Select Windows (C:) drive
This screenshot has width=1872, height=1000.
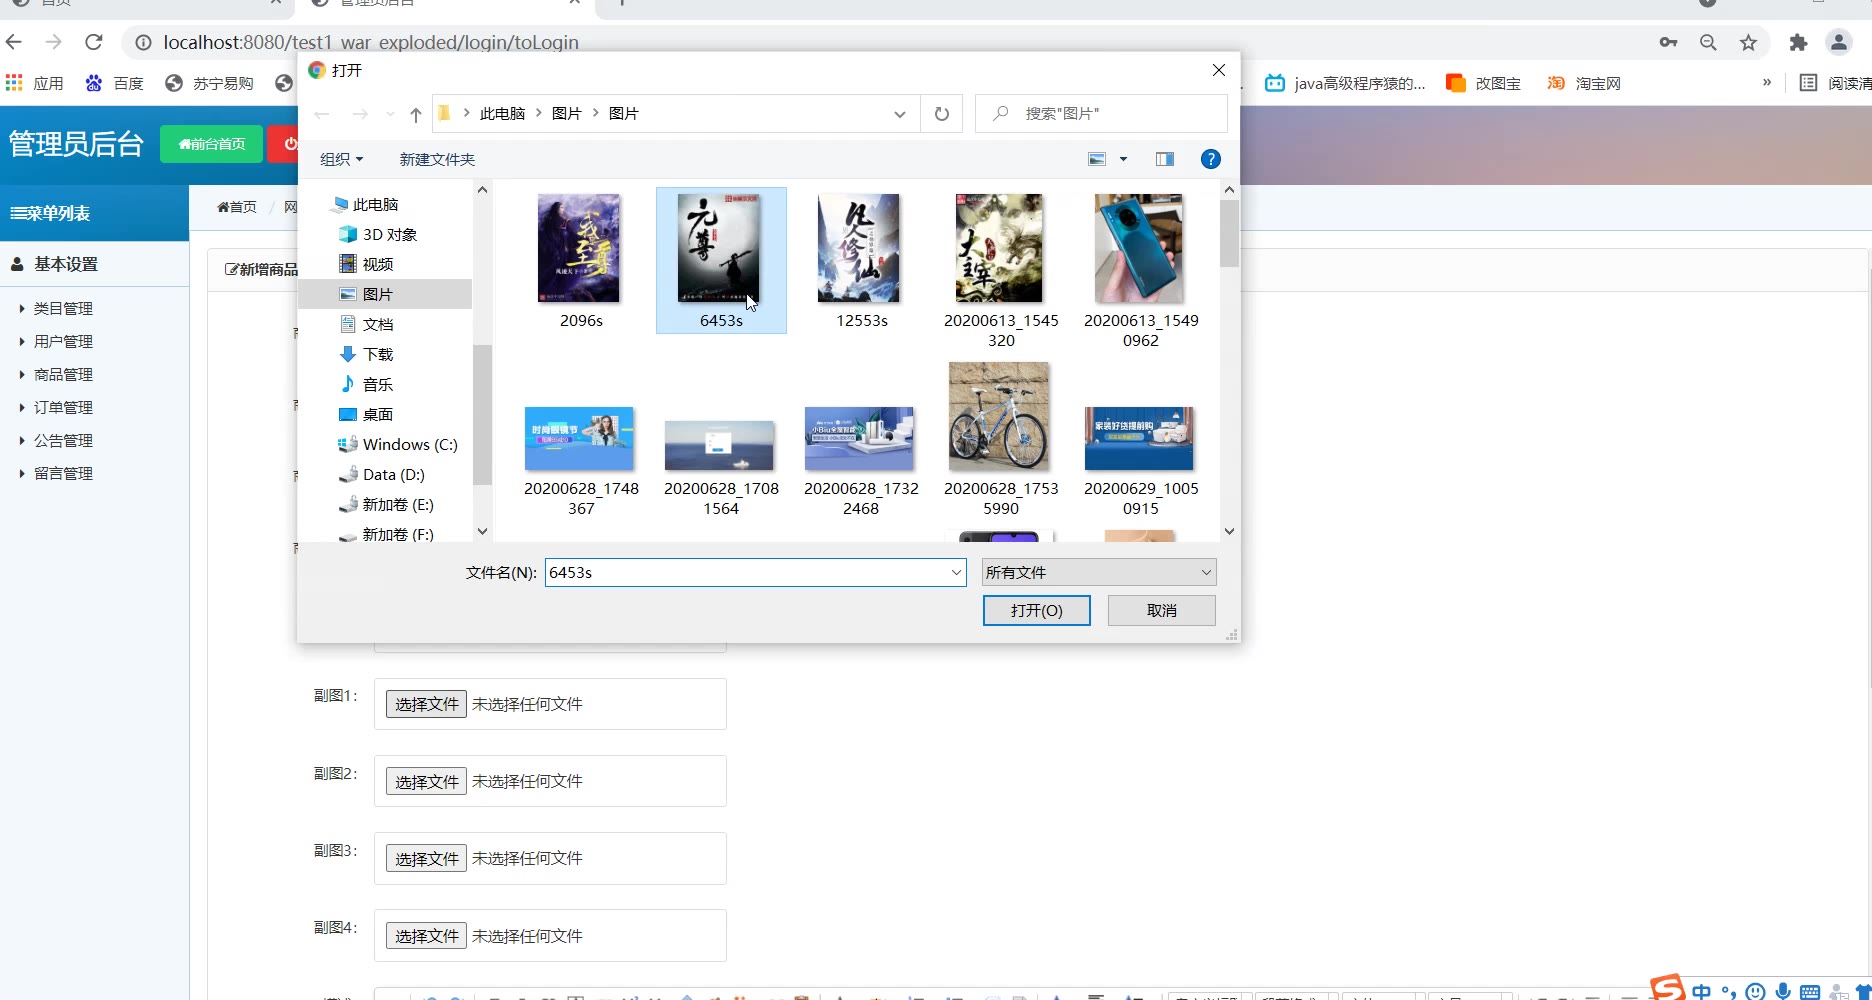(x=398, y=444)
